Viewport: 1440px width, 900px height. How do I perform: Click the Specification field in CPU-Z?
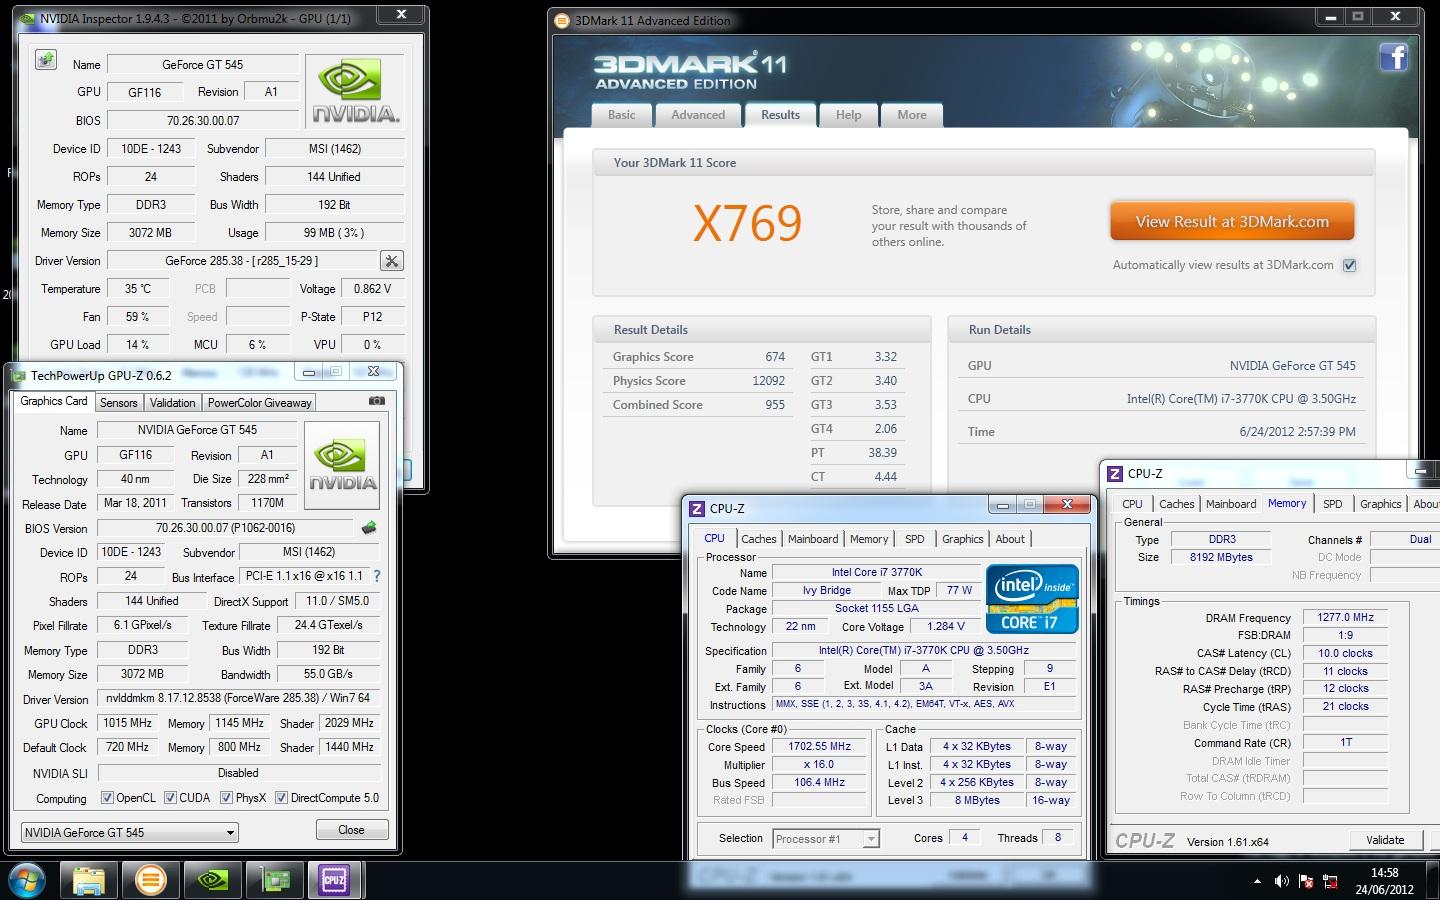point(924,651)
